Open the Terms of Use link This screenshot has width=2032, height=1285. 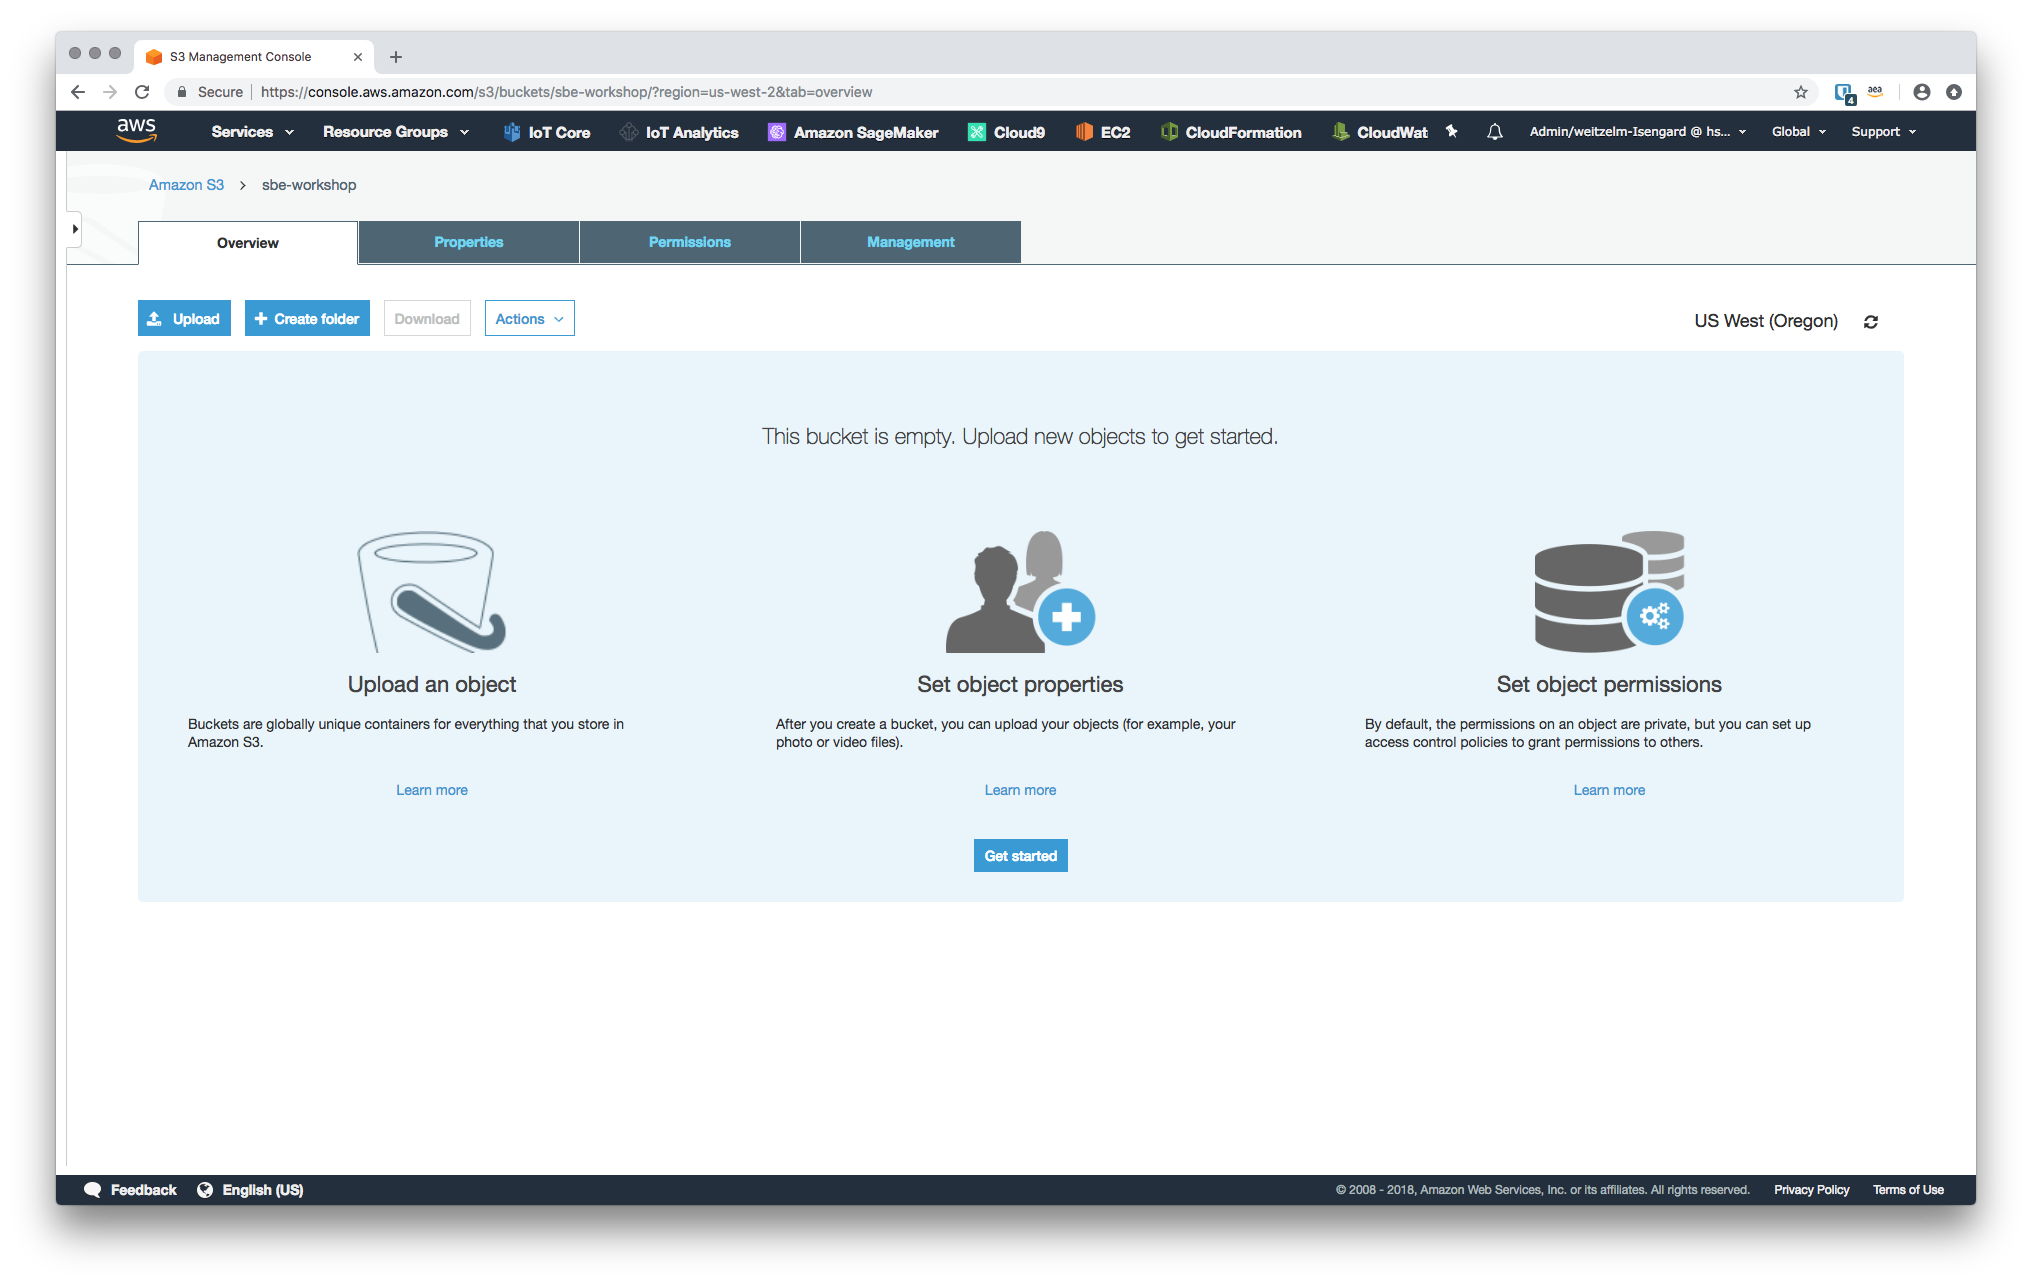(1908, 1190)
